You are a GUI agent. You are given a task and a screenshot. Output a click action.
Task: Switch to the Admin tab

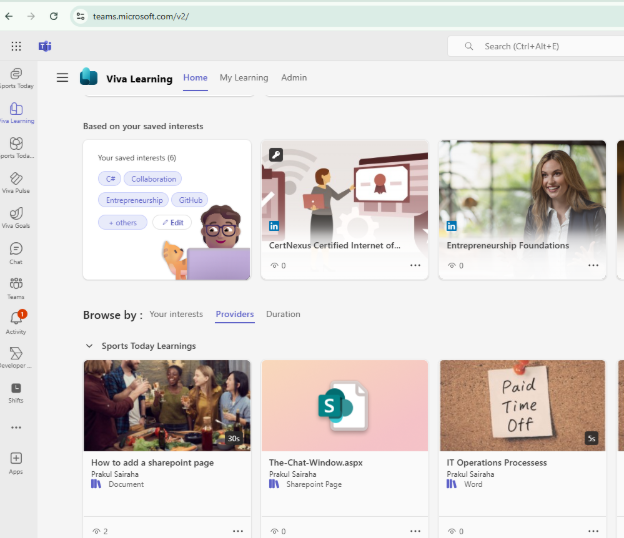294,78
